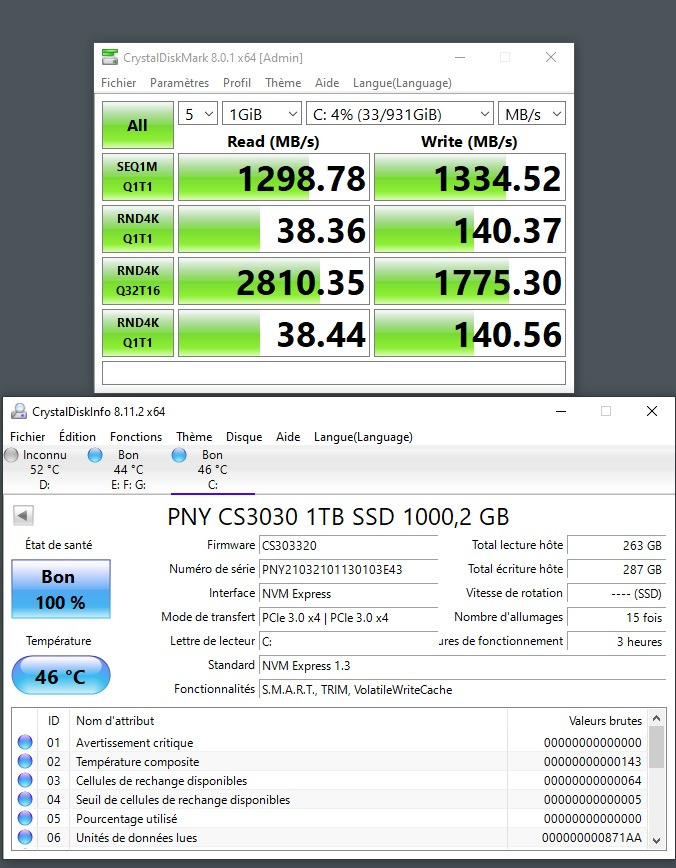Image resolution: width=676 pixels, height=868 pixels.
Task: Click the 3 heures operating time value
Action: pyautogui.click(x=617, y=642)
